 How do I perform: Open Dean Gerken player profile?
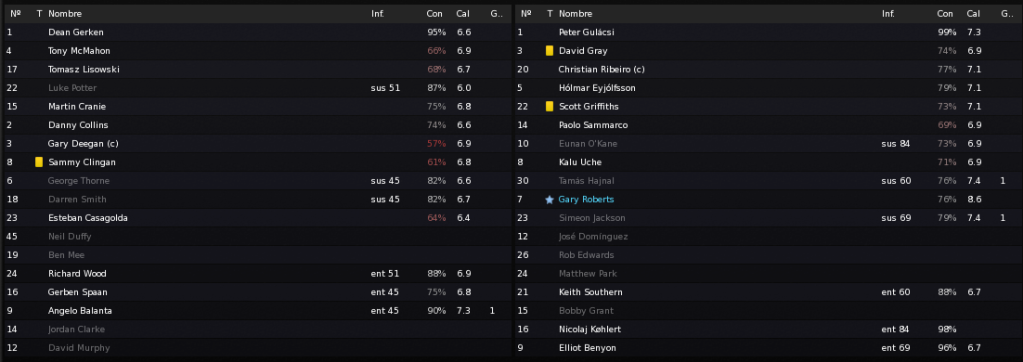coord(76,32)
